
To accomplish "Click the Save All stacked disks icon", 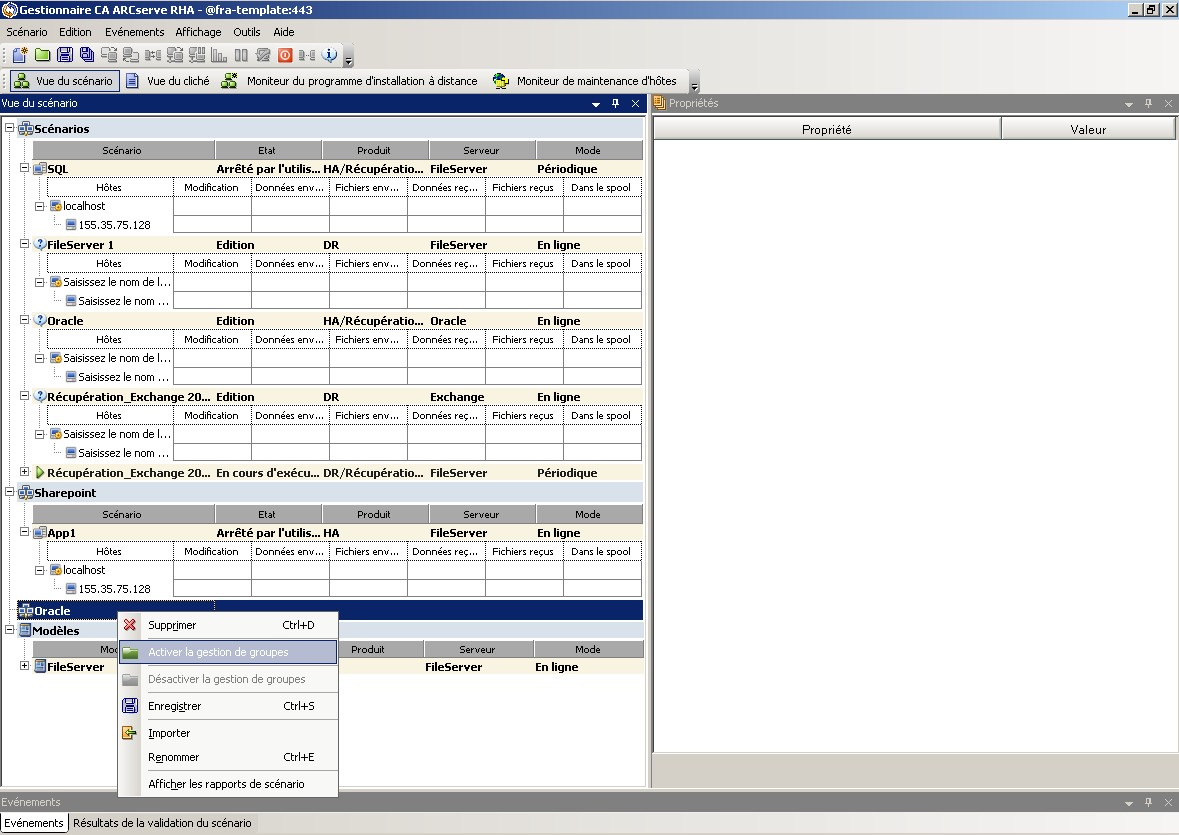I will point(87,55).
